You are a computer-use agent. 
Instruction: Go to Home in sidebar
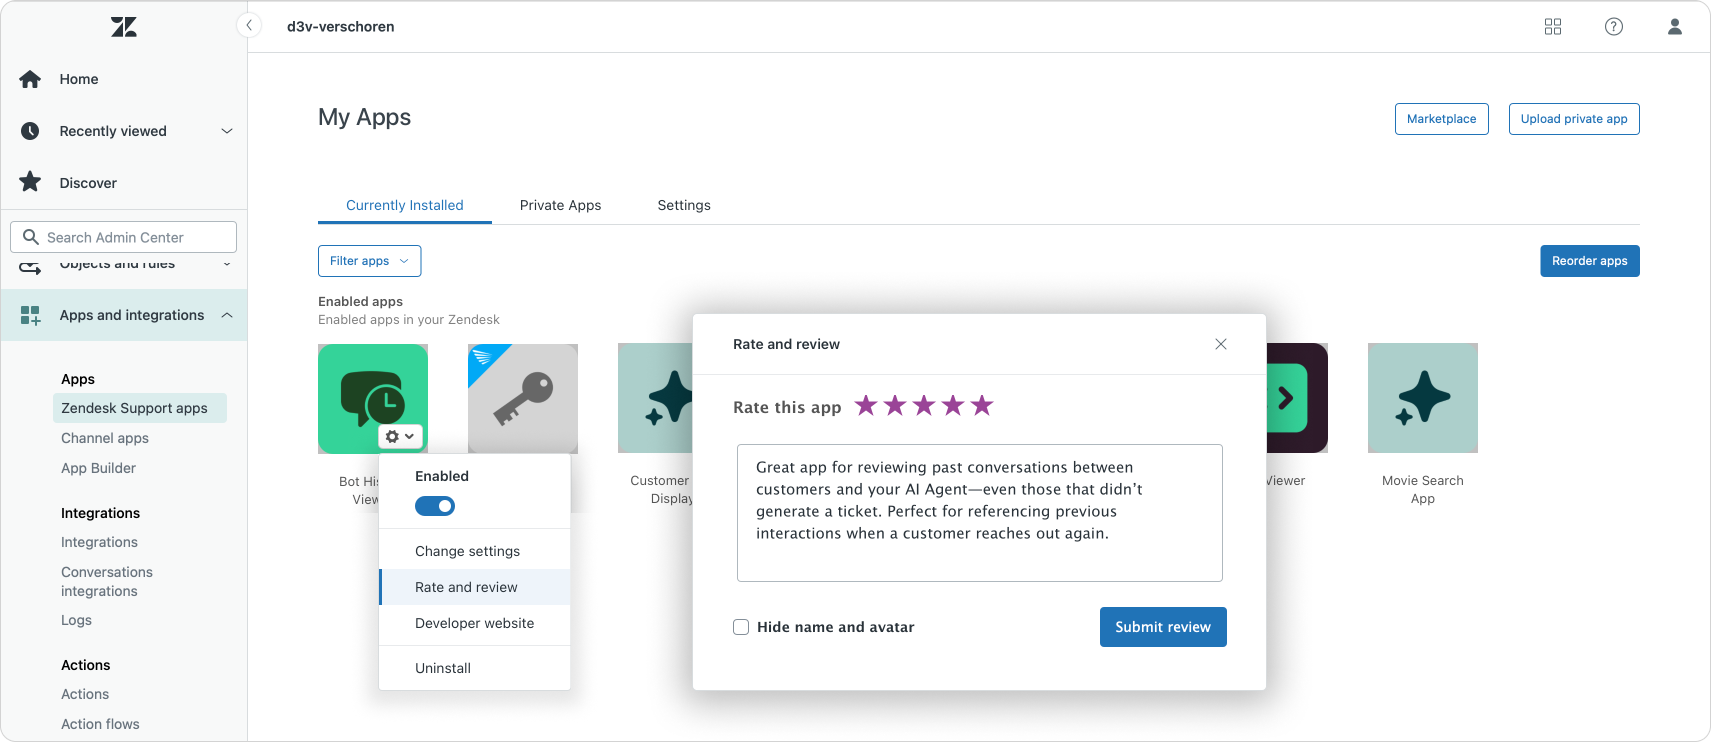point(79,79)
